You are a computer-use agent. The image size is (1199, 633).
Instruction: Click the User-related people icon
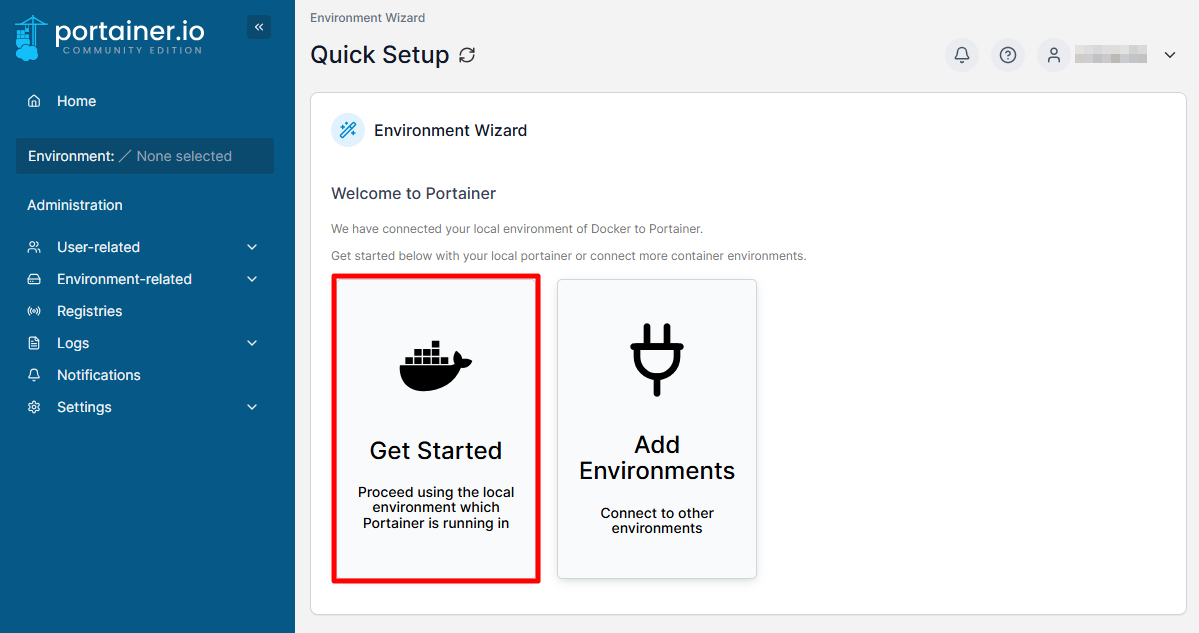click(34, 247)
